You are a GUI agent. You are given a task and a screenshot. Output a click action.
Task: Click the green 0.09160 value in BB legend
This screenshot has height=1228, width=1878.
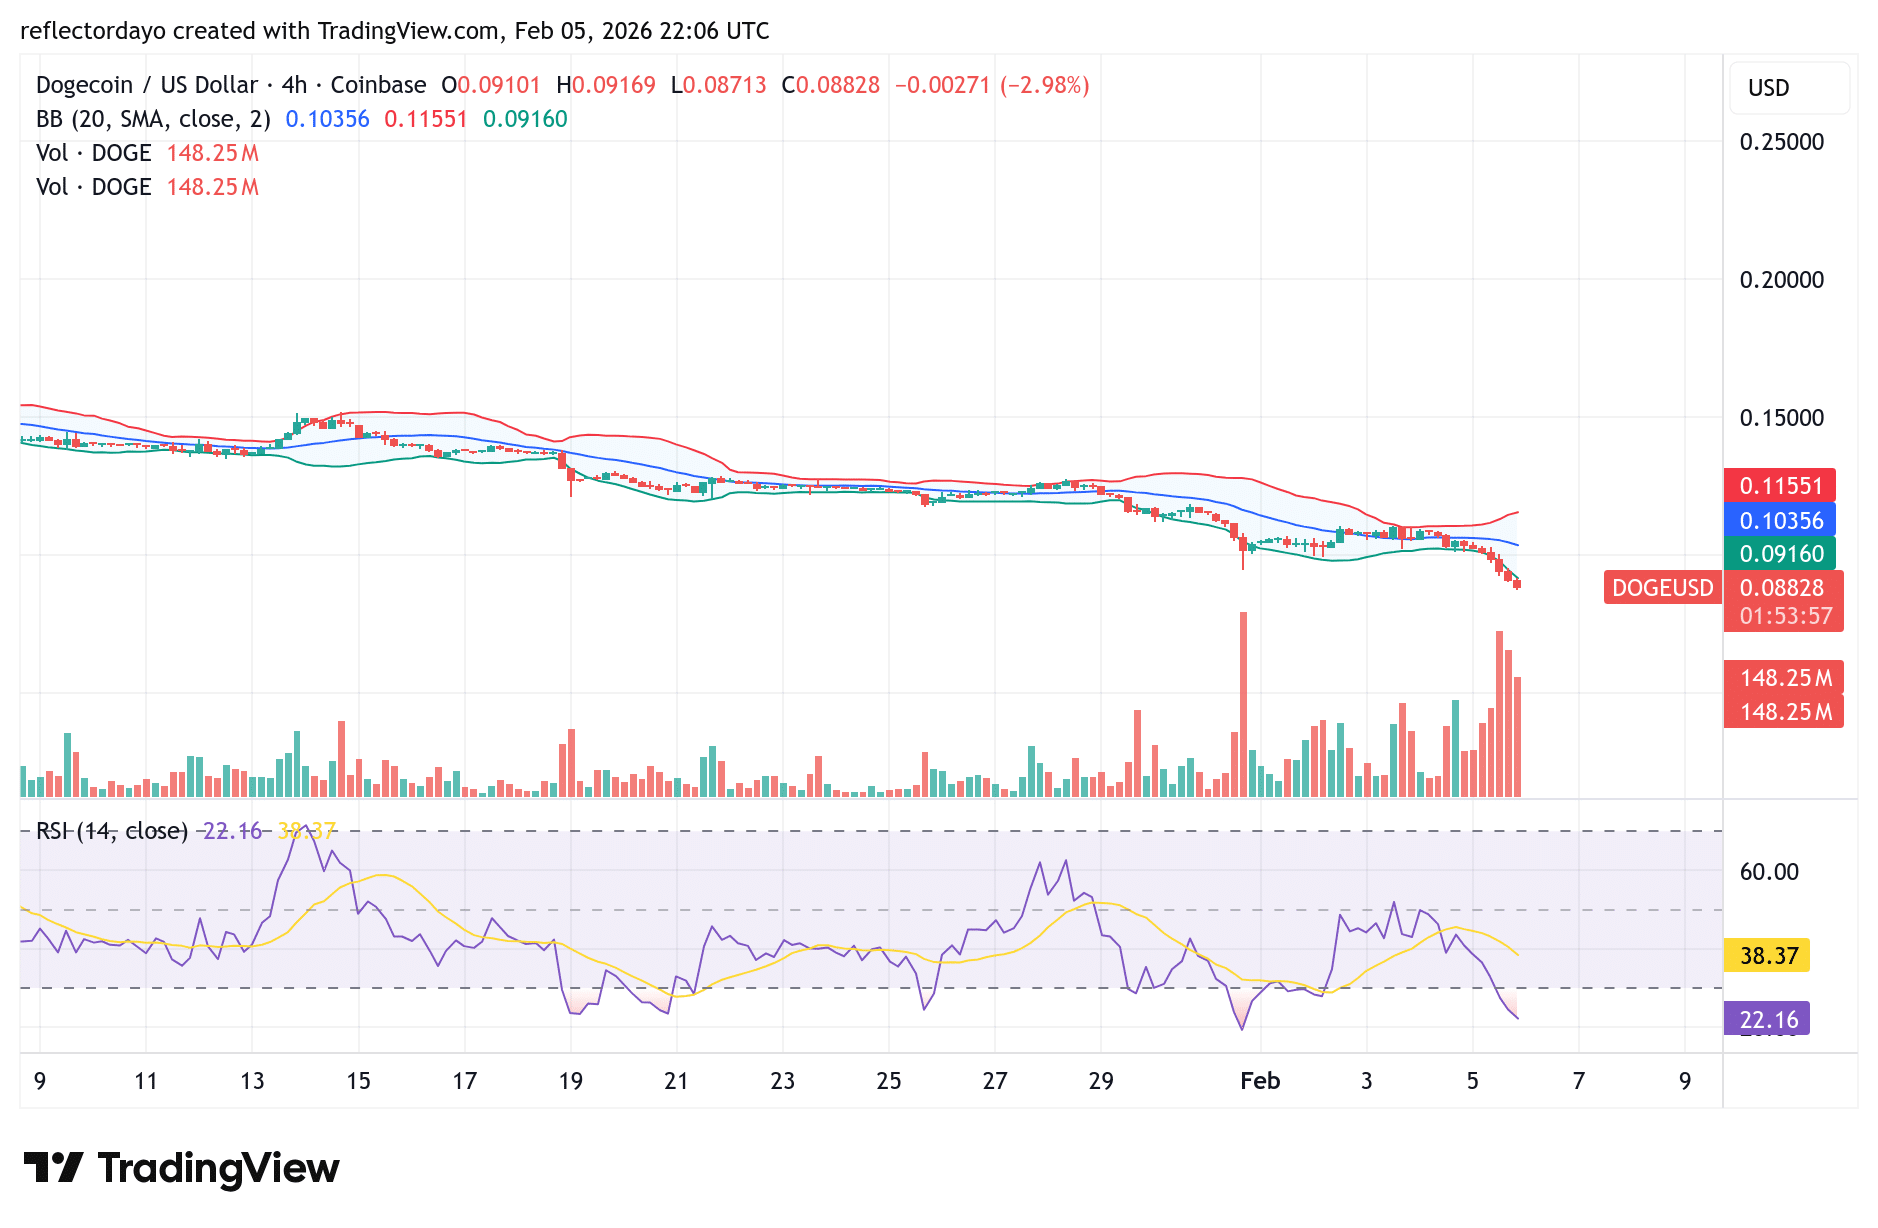(x=525, y=119)
